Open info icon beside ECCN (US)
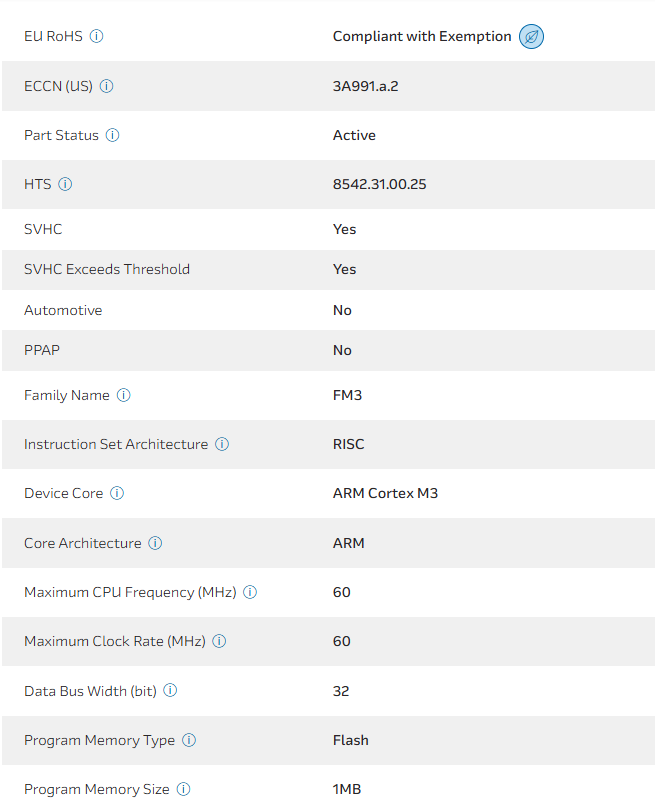This screenshot has height=810, width=655. click(107, 86)
